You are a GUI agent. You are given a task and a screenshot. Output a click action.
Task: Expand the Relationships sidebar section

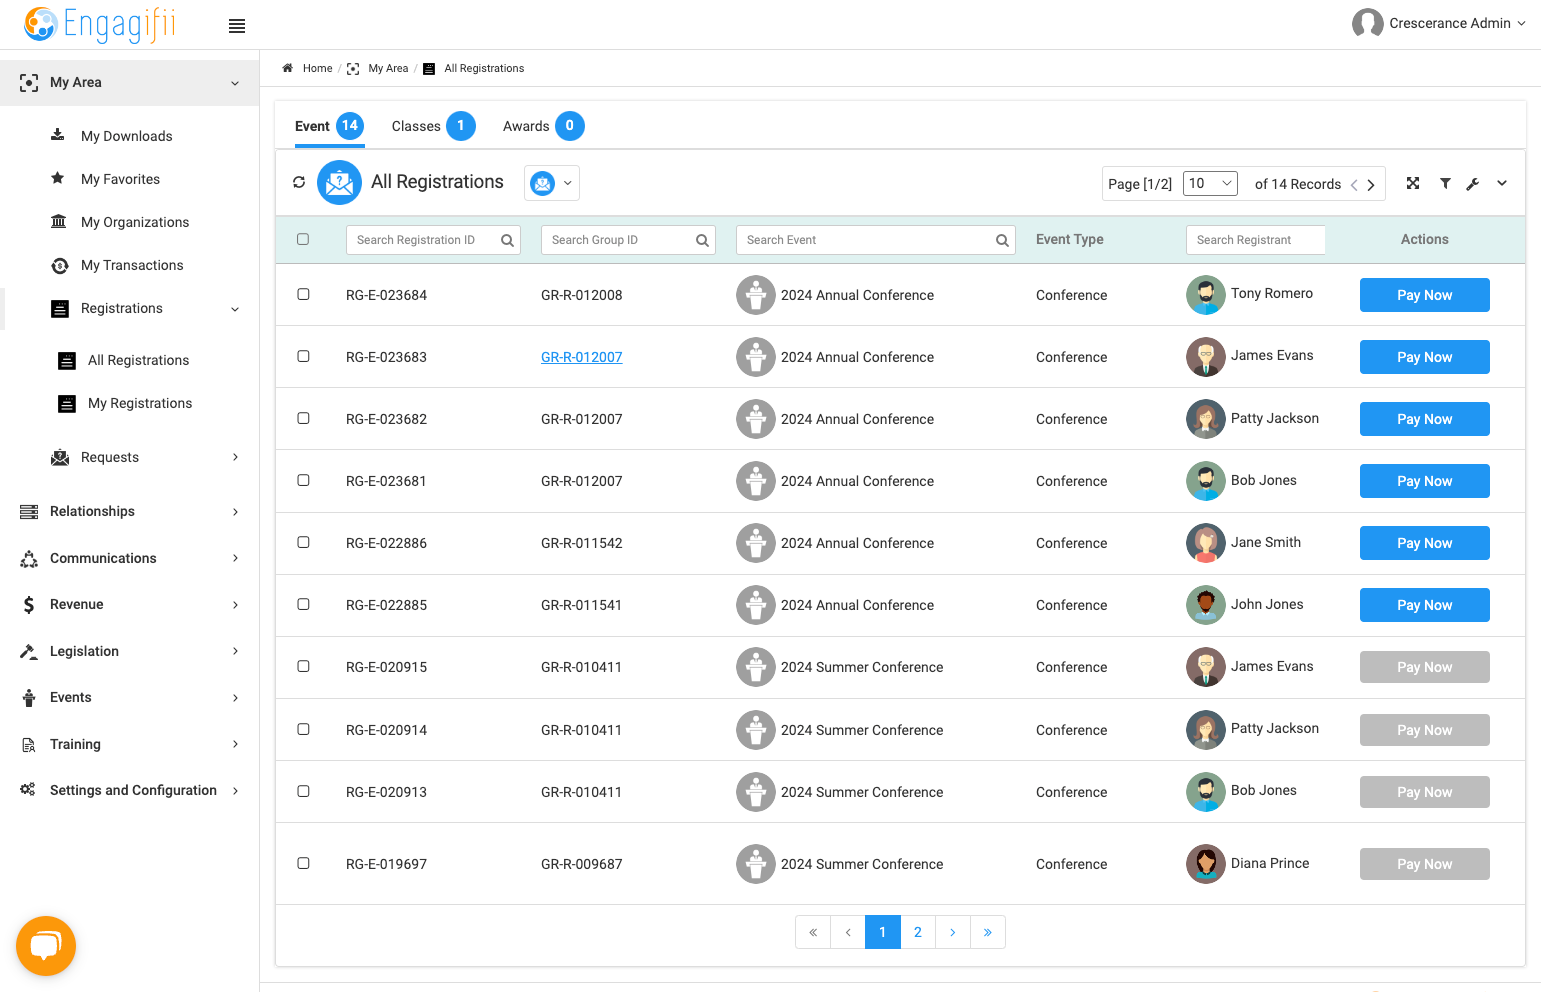(130, 511)
